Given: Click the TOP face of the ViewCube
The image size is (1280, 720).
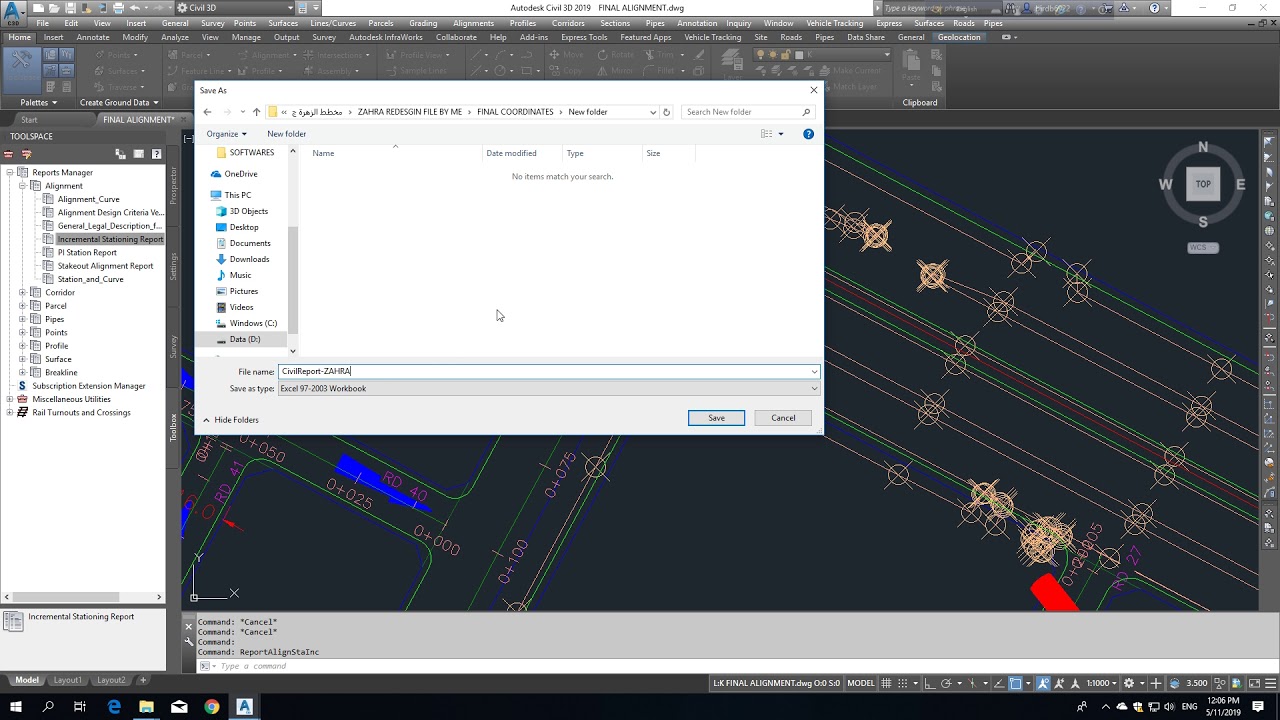Looking at the screenshot, I should [x=1203, y=184].
